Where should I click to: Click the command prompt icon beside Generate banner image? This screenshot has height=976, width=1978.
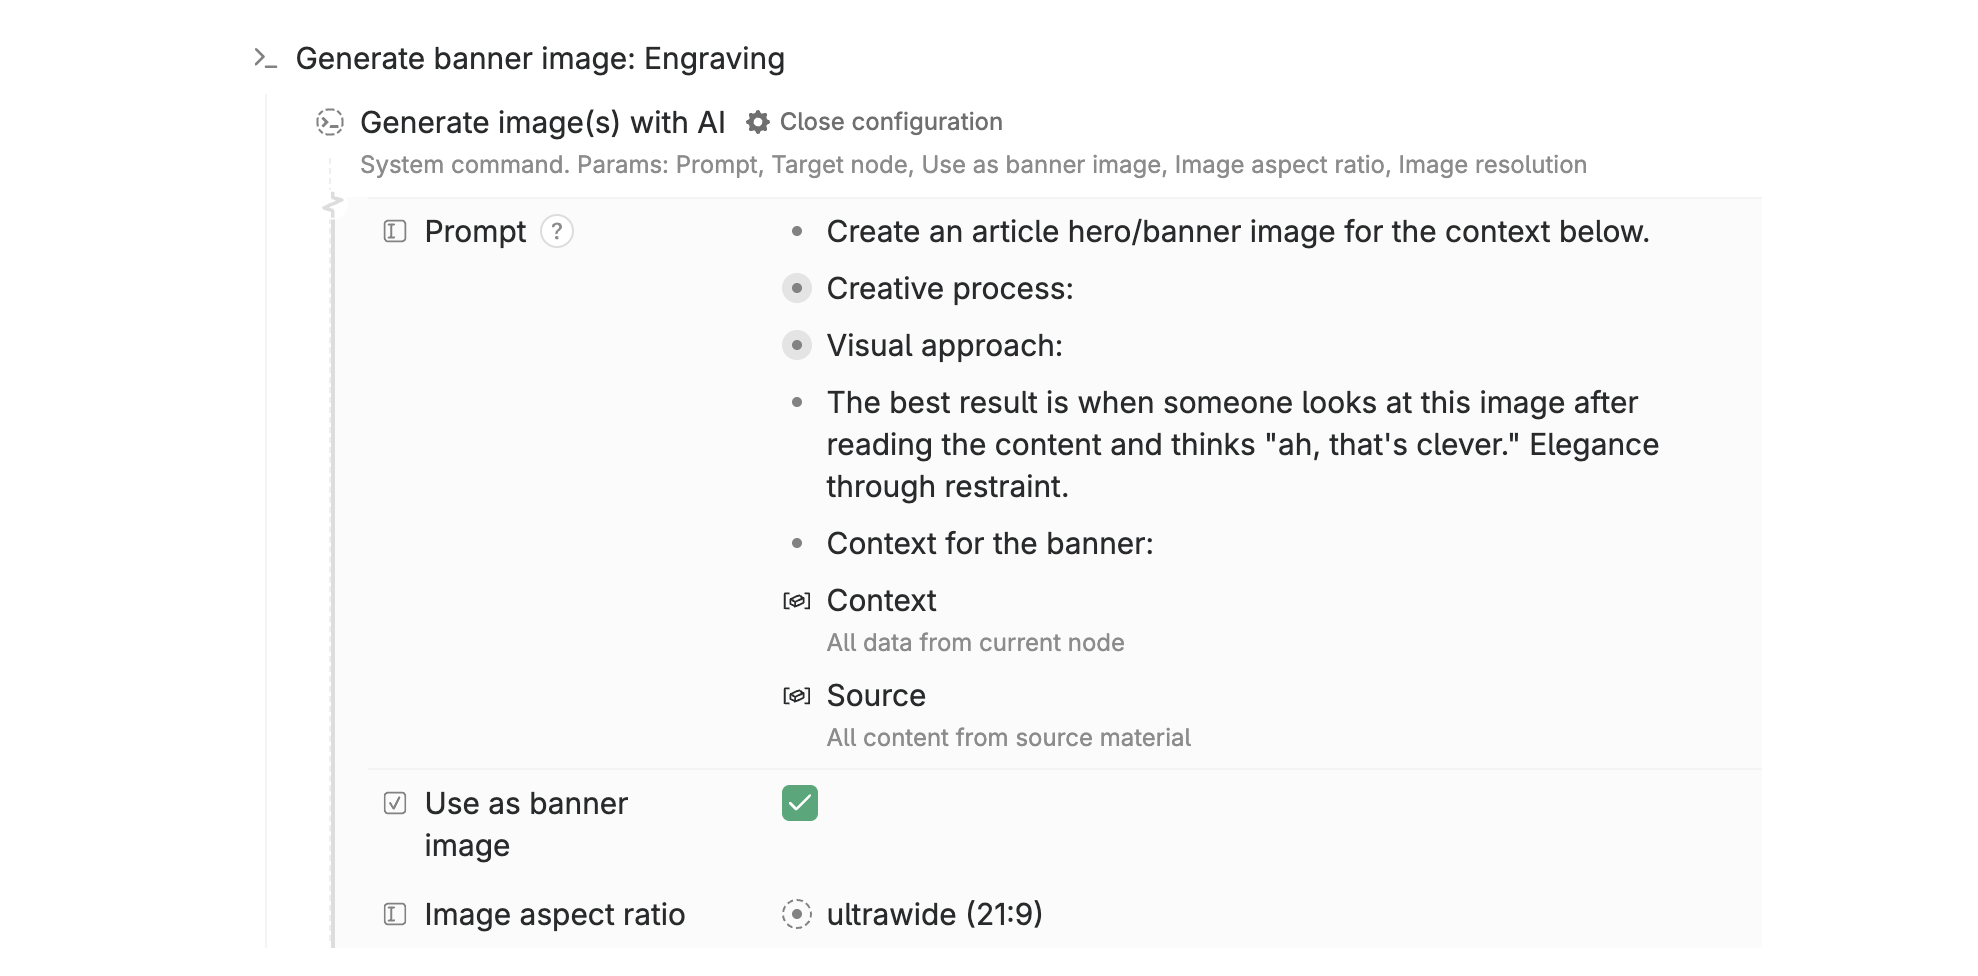264,59
